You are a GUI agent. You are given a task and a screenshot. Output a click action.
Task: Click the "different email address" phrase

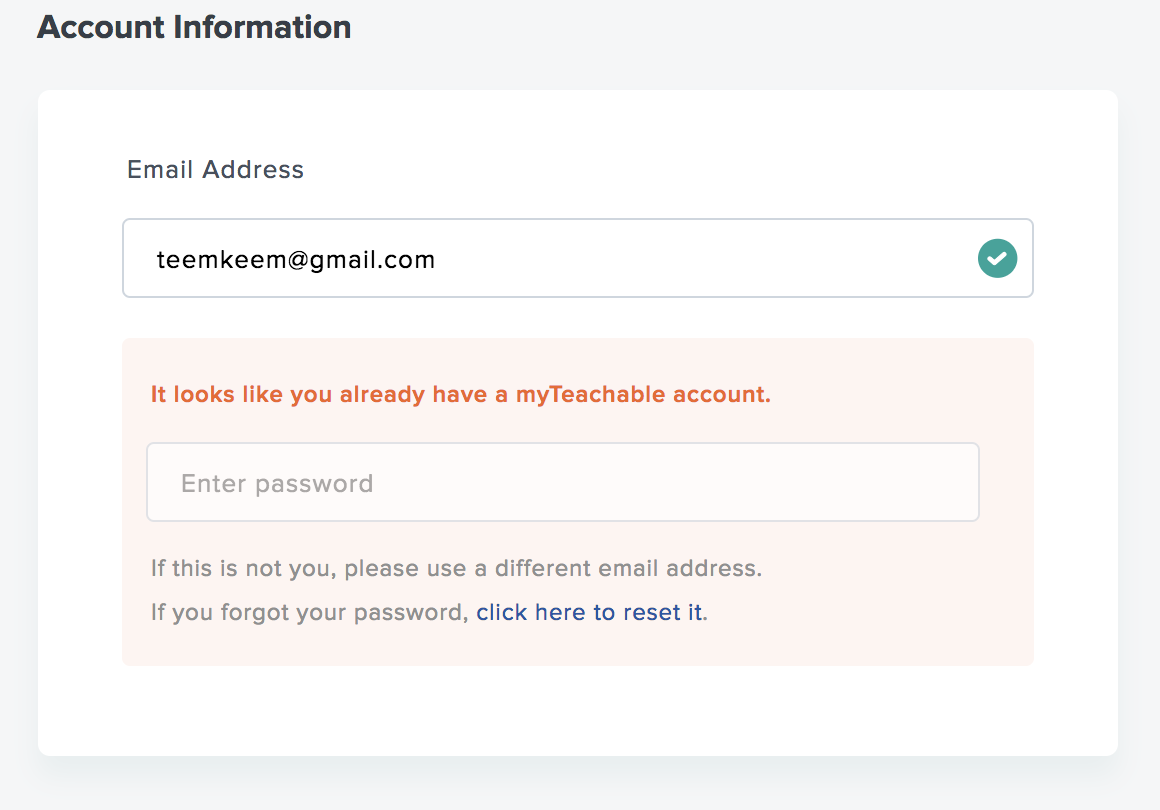(x=627, y=568)
